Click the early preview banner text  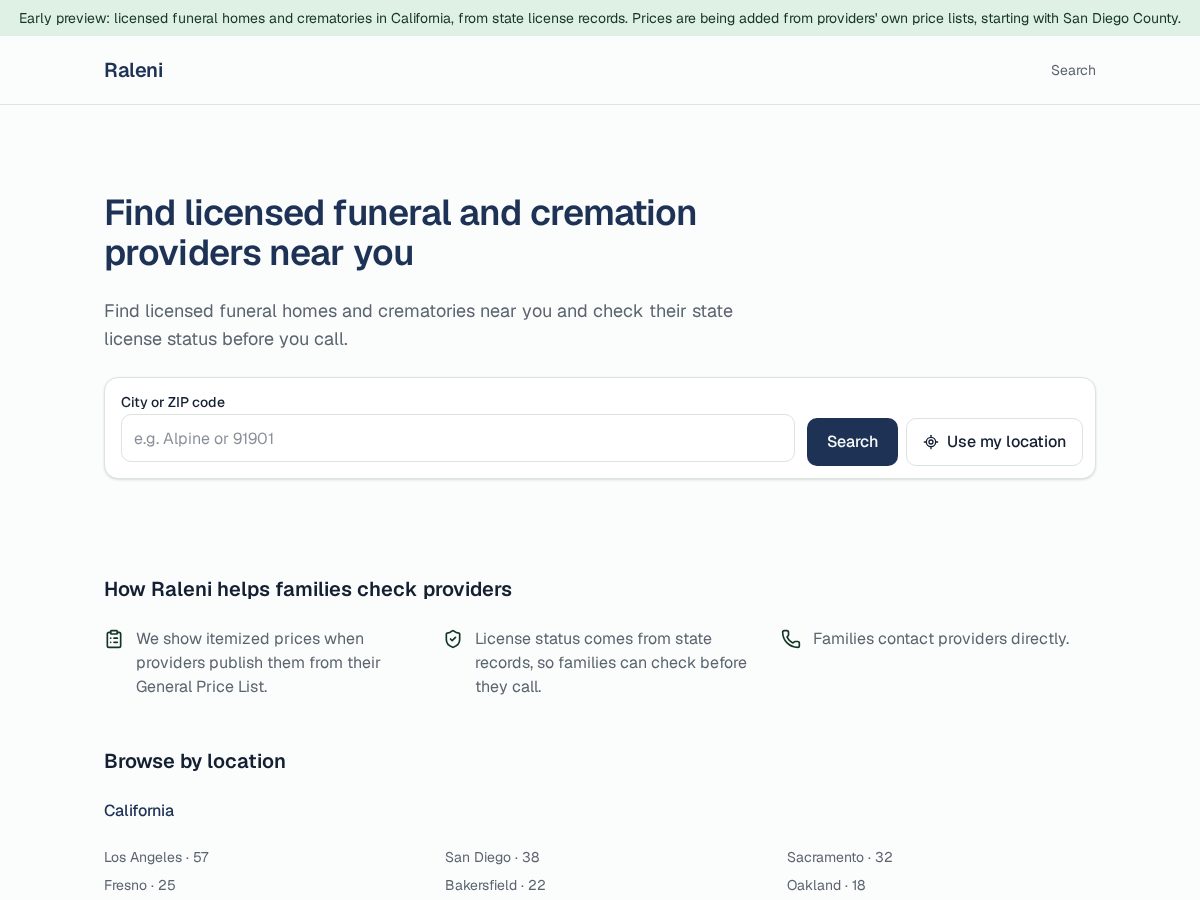pos(600,18)
